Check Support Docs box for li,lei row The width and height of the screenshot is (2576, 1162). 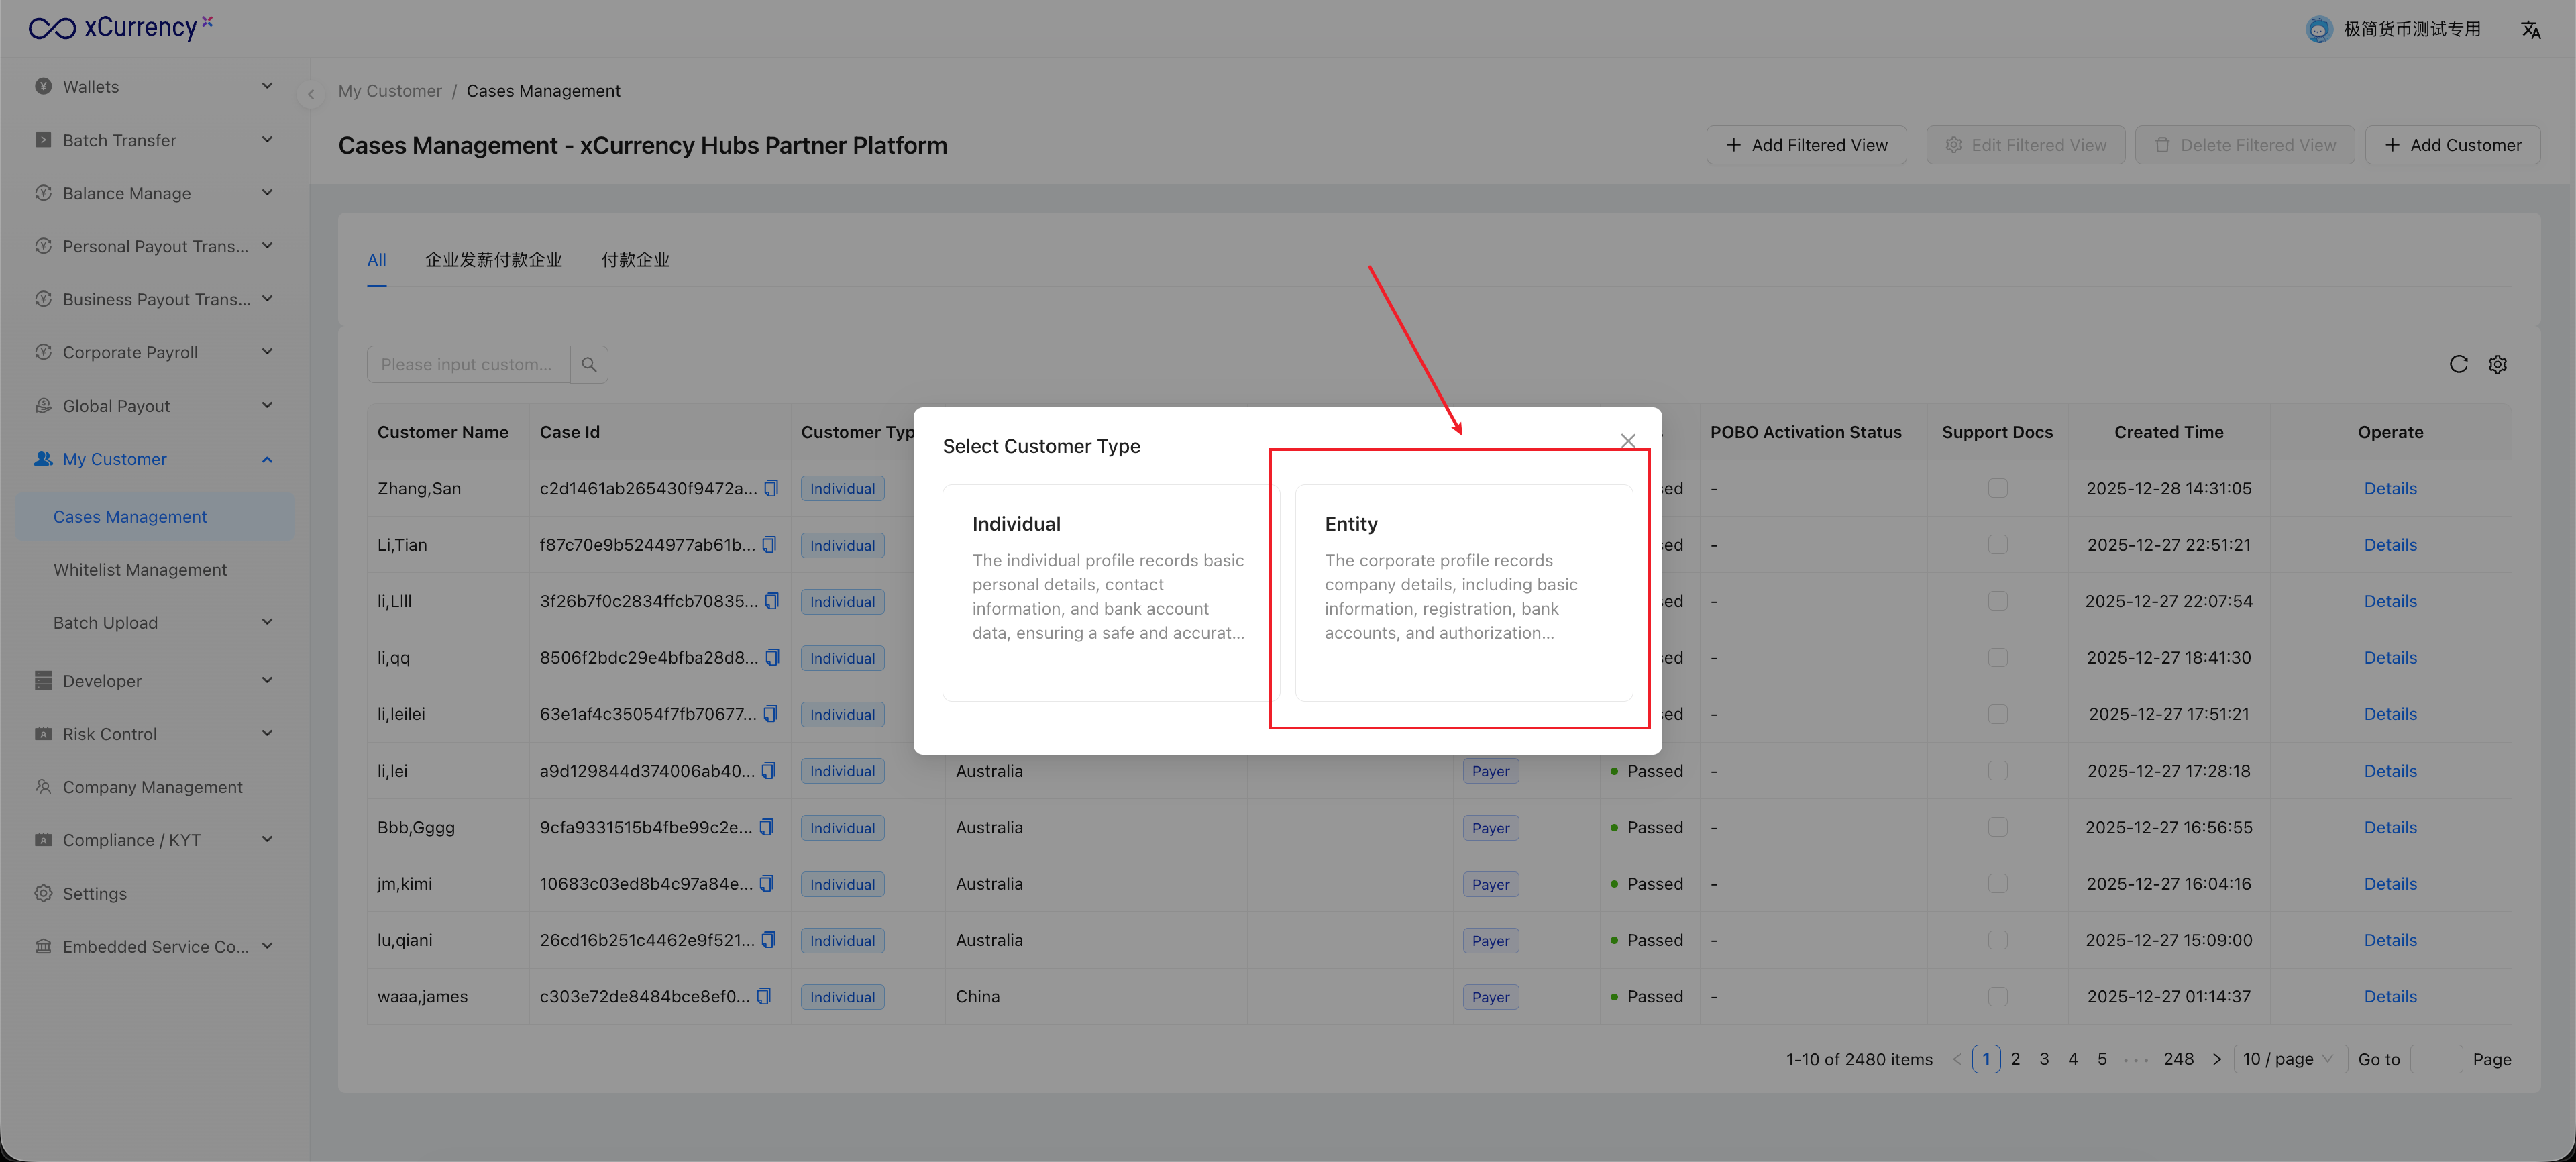(x=1997, y=771)
